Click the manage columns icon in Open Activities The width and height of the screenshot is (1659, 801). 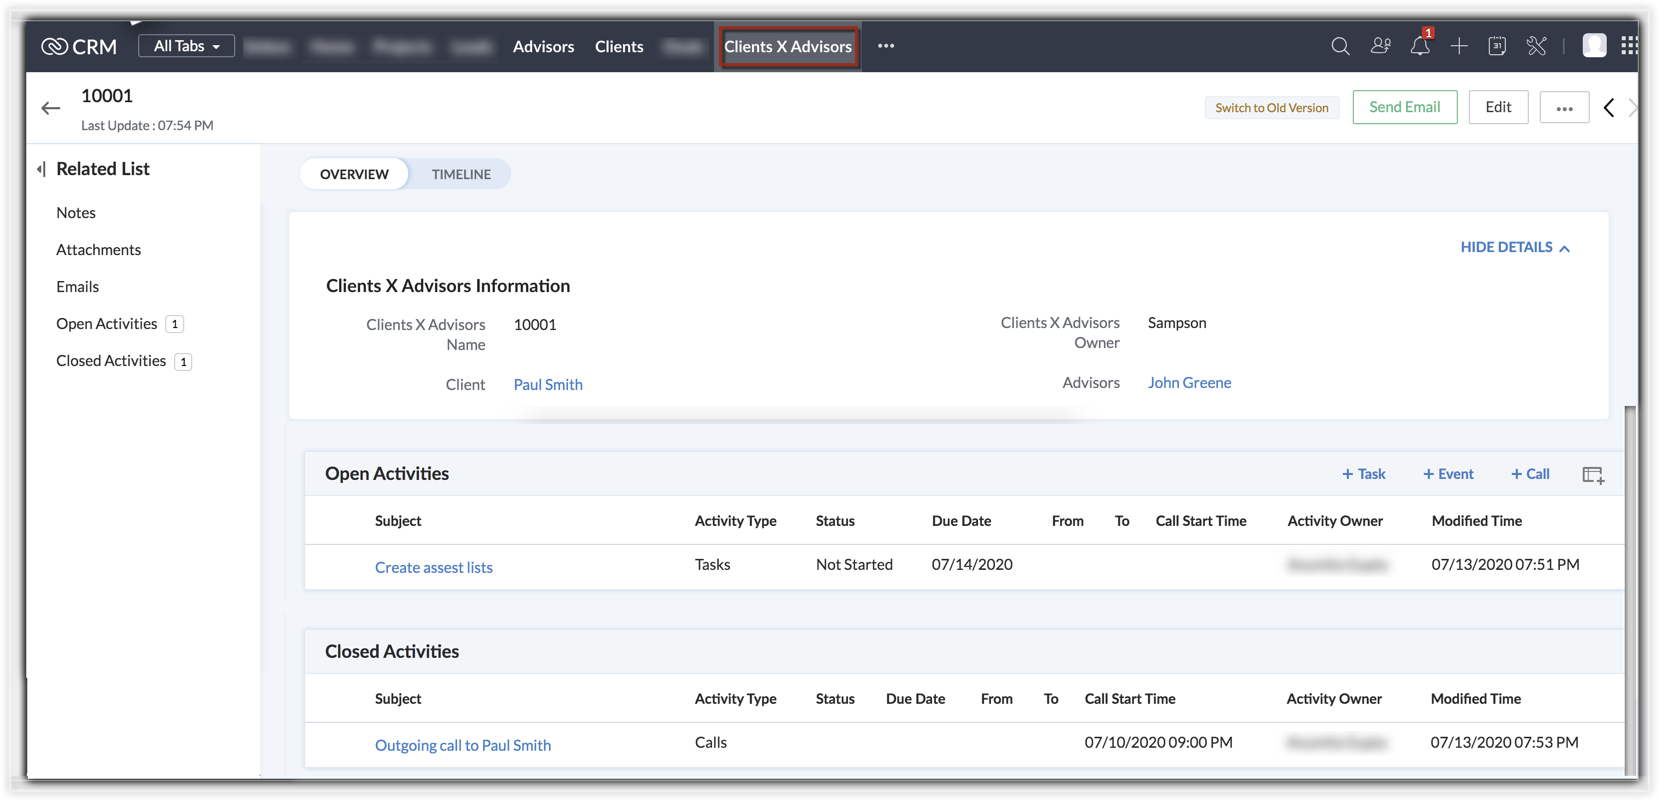click(x=1593, y=475)
